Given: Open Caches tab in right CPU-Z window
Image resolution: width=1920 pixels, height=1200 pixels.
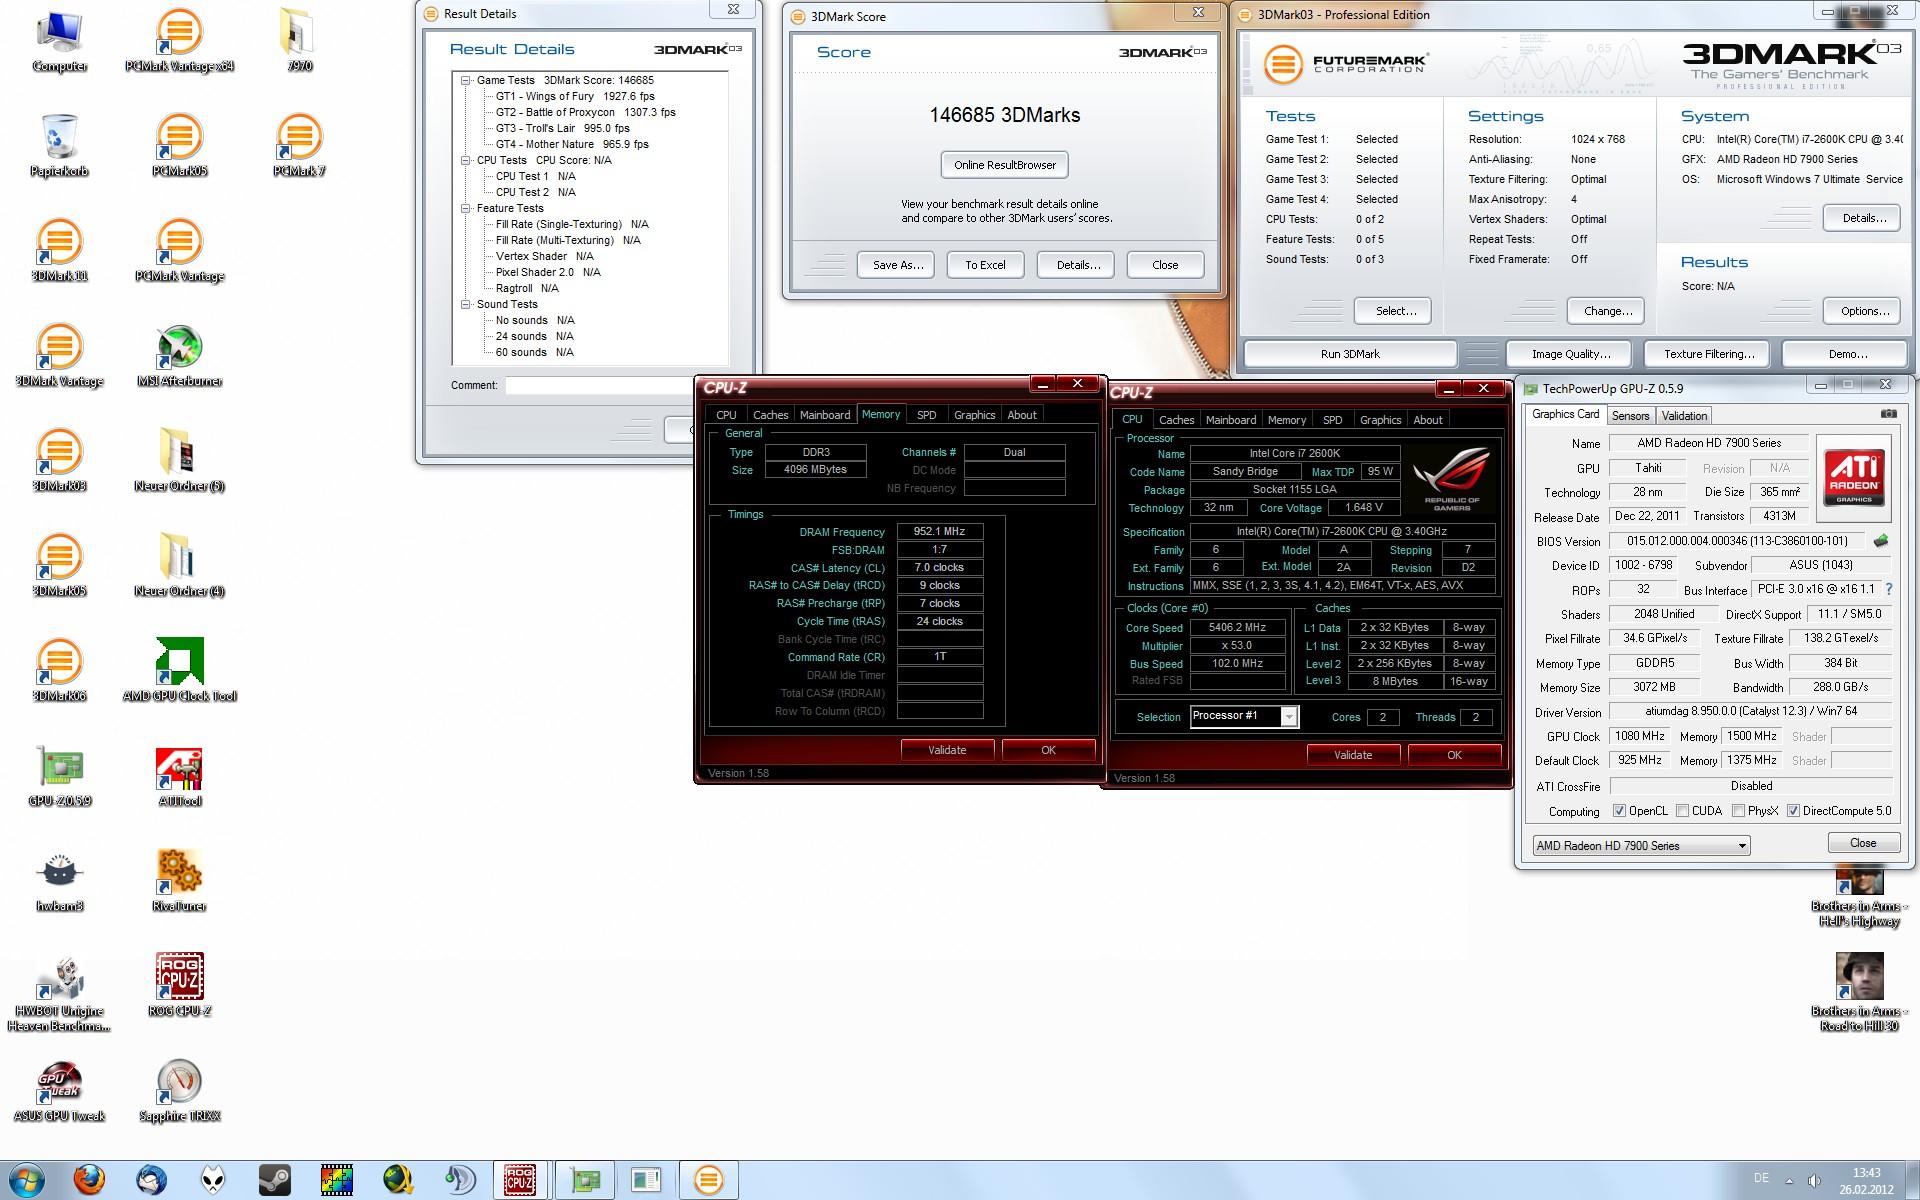Looking at the screenshot, I should click(1176, 420).
